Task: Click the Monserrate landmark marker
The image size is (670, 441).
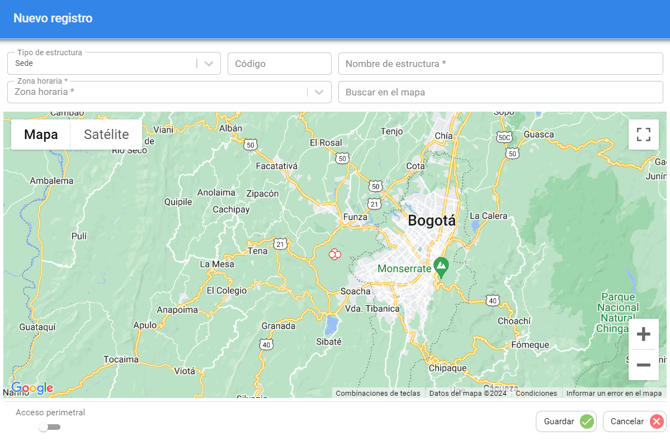Action: (x=440, y=267)
